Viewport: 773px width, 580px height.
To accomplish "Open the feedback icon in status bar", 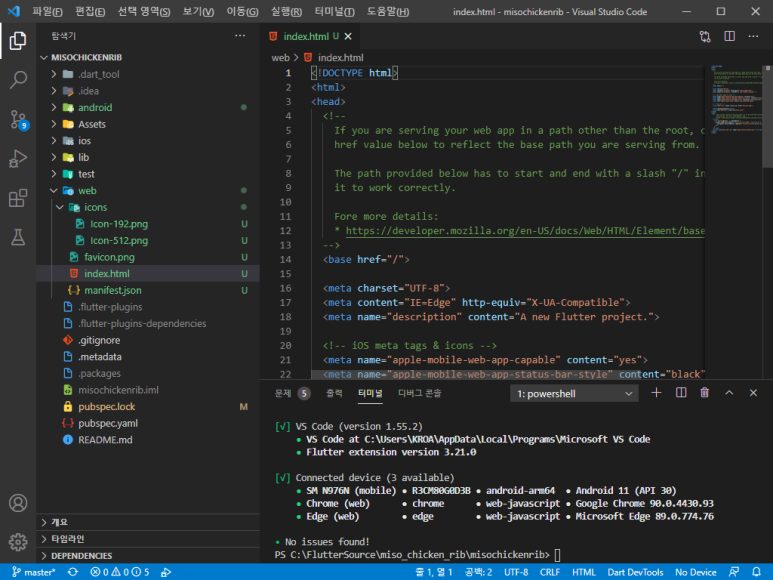I will [x=734, y=572].
